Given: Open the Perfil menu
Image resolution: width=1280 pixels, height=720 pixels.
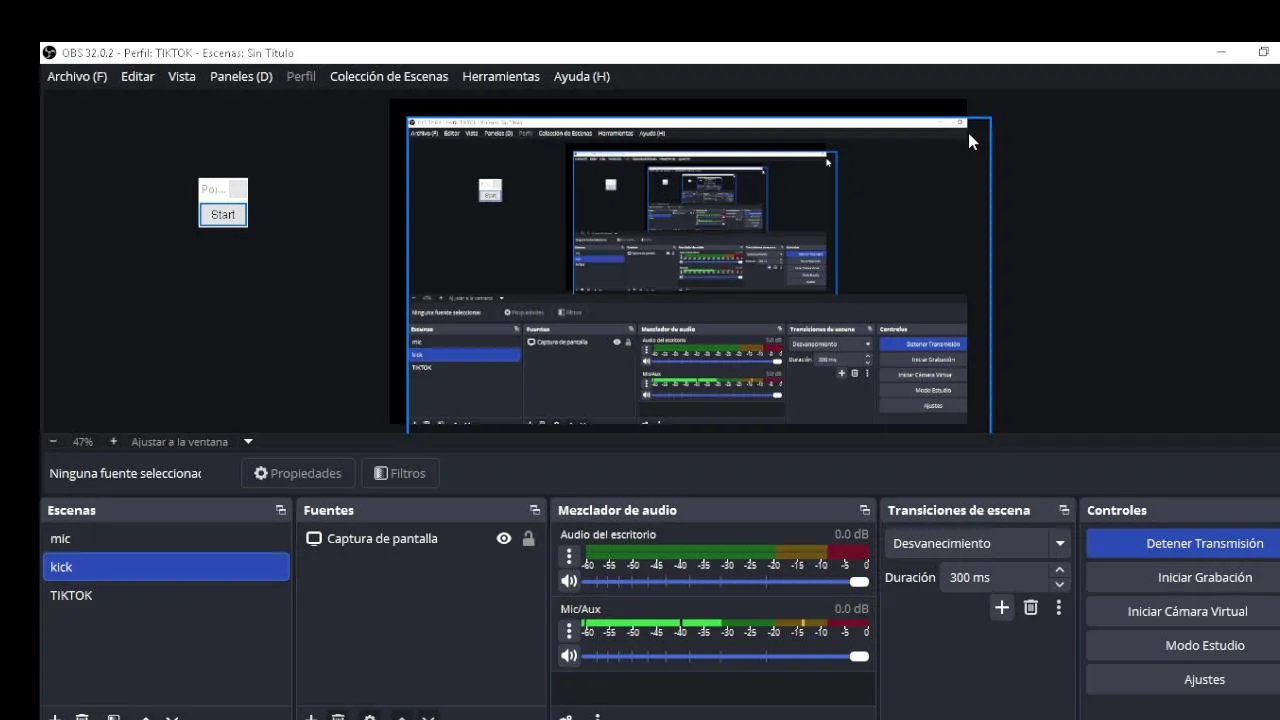Looking at the screenshot, I should [301, 76].
